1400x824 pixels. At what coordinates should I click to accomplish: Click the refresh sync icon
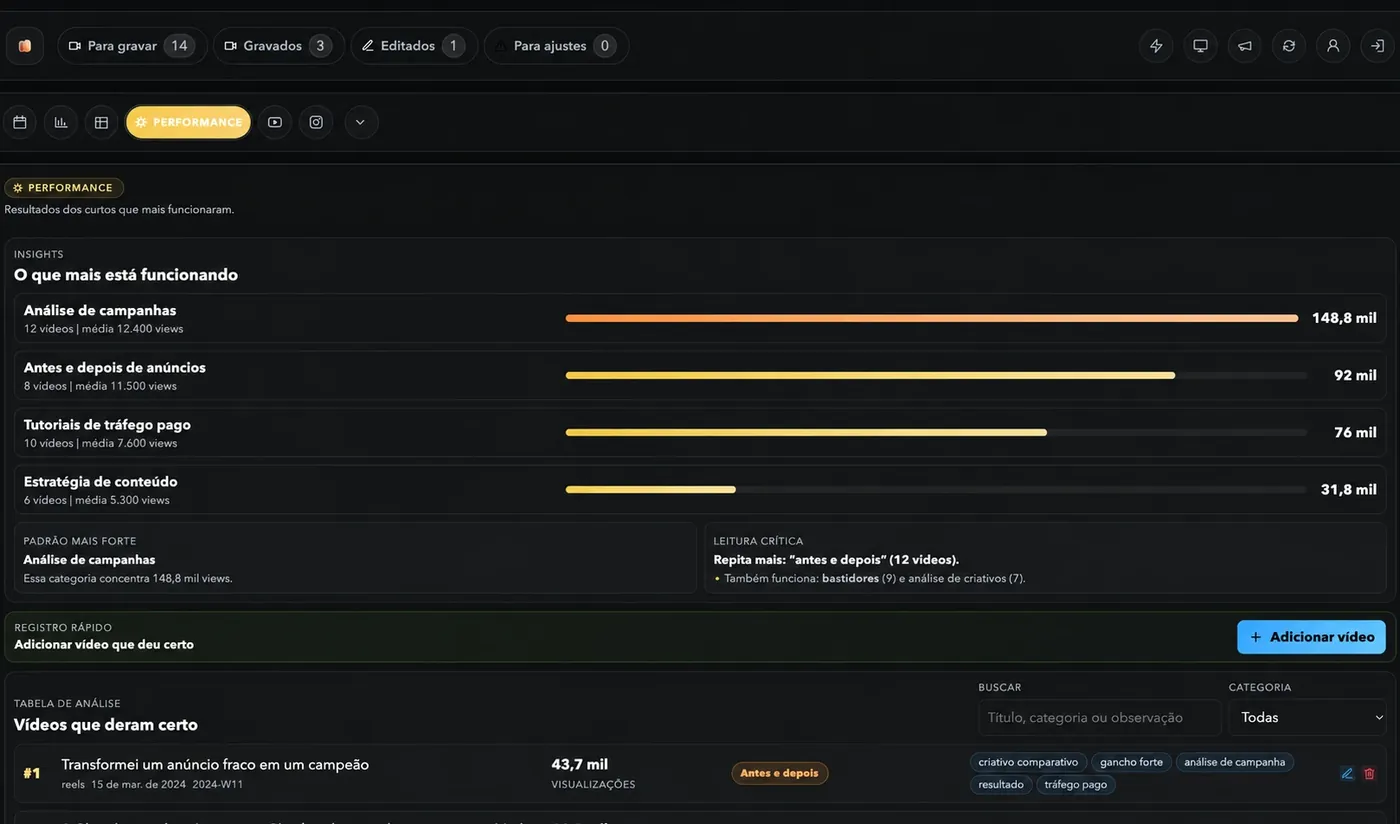[x=1289, y=46]
